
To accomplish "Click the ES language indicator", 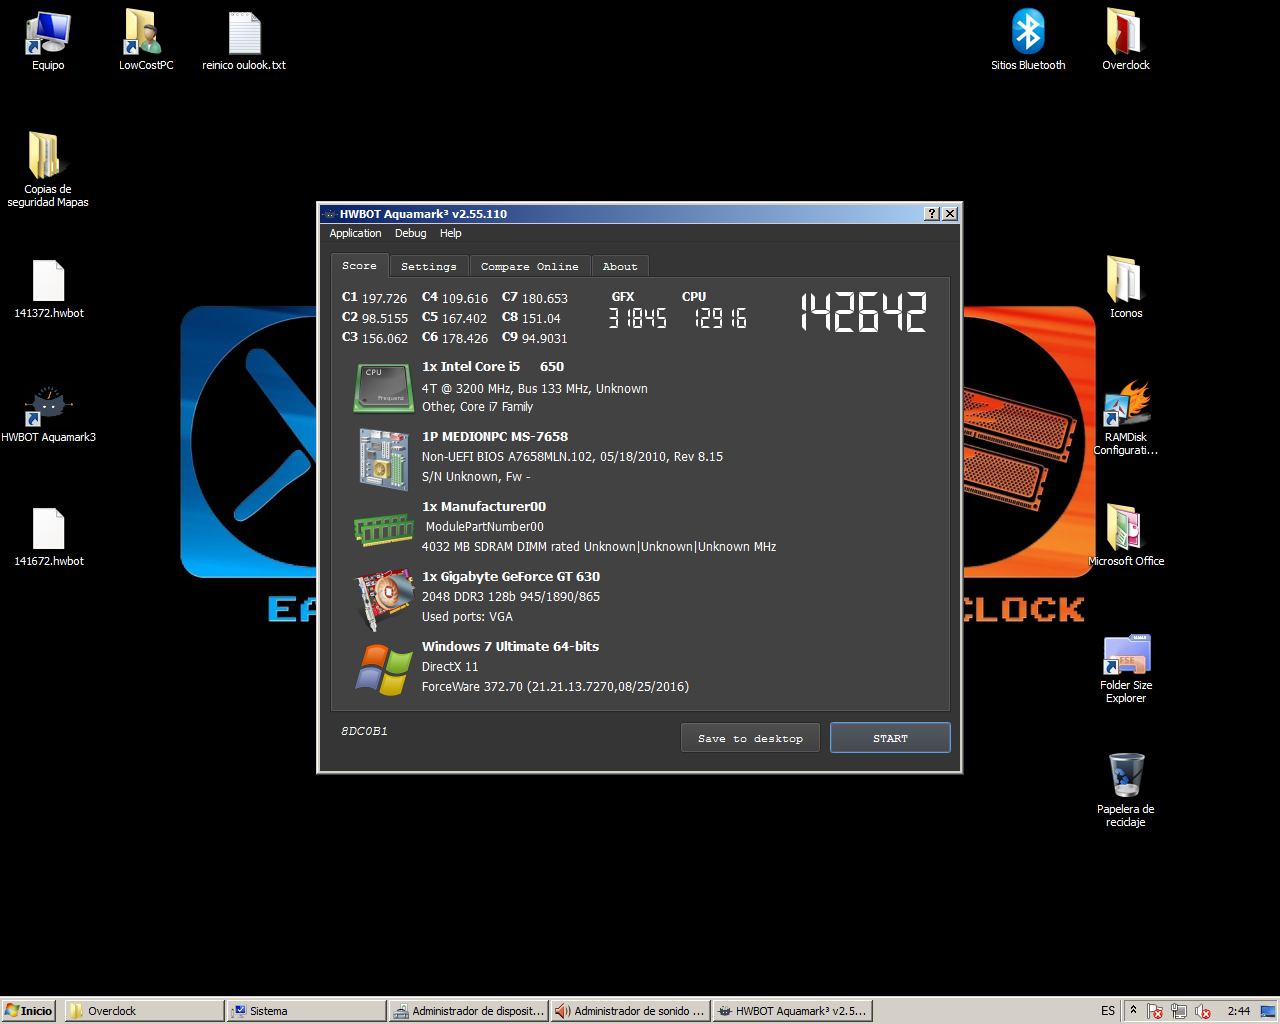I will [1108, 1011].
